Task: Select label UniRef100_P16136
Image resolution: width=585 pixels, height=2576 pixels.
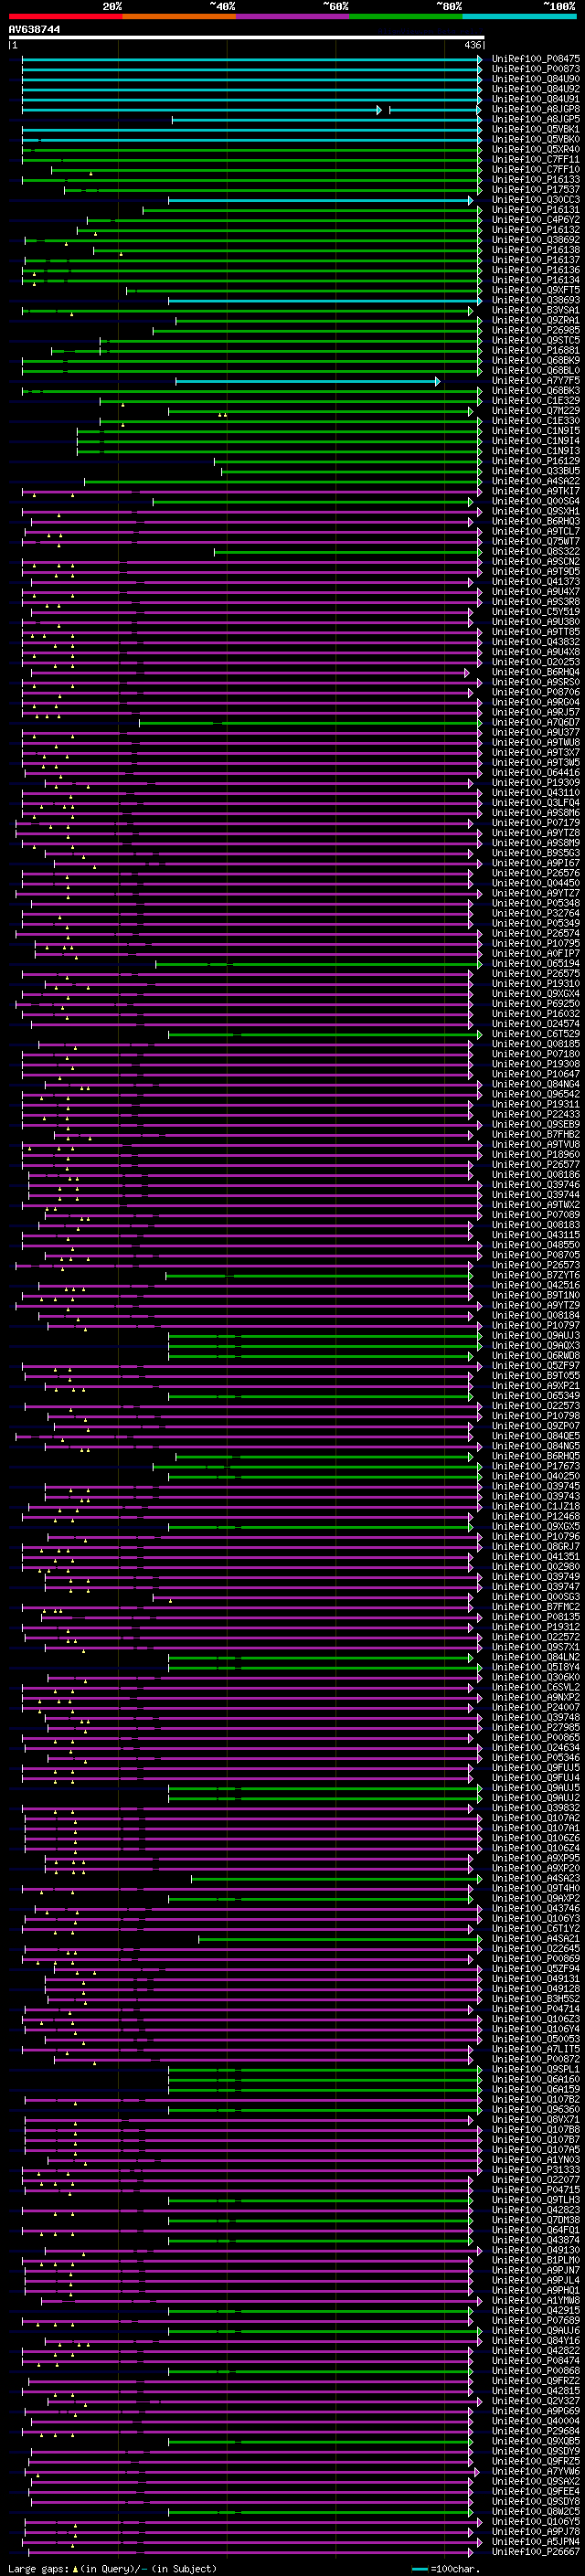Action: tap(536, 270)
